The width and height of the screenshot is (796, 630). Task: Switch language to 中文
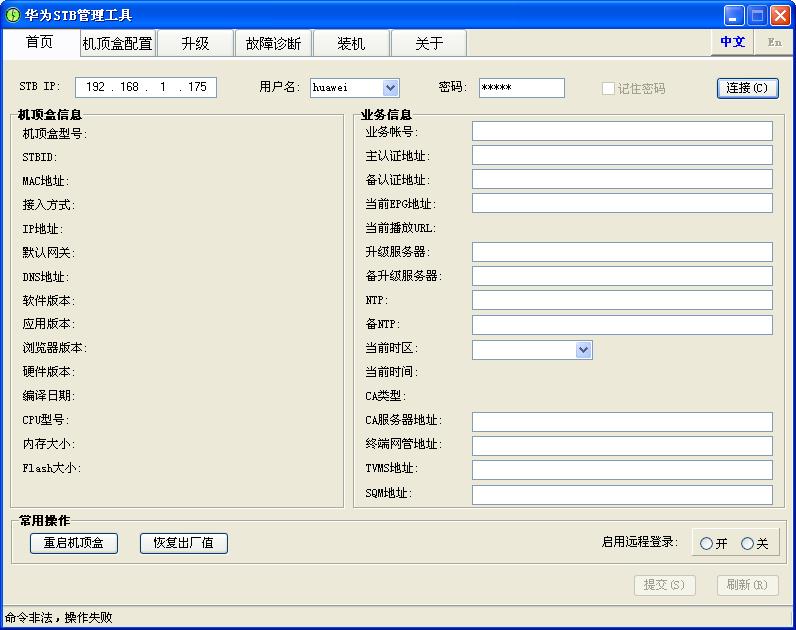733,42
